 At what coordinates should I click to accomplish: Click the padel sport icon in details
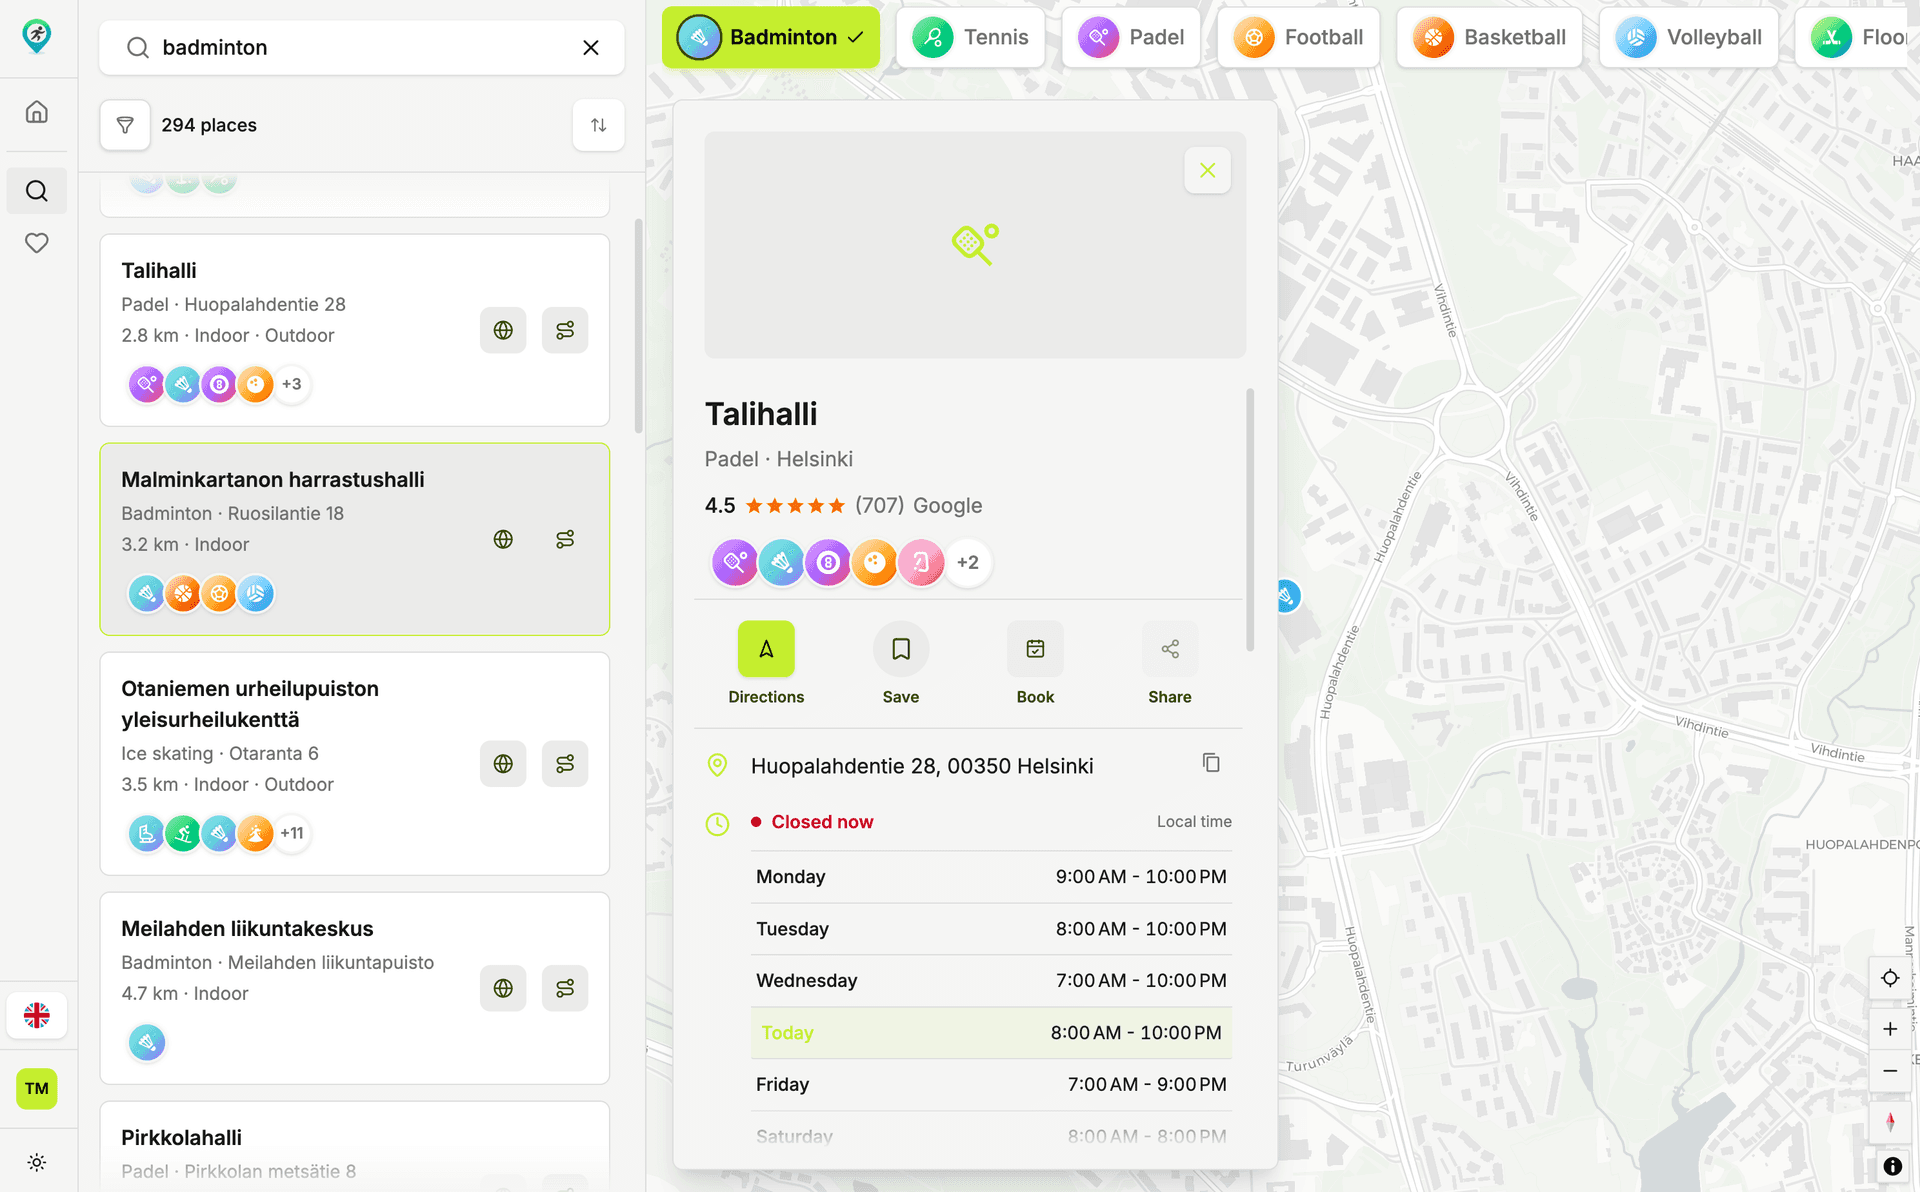pyautogui.click(x=735, y=562)
